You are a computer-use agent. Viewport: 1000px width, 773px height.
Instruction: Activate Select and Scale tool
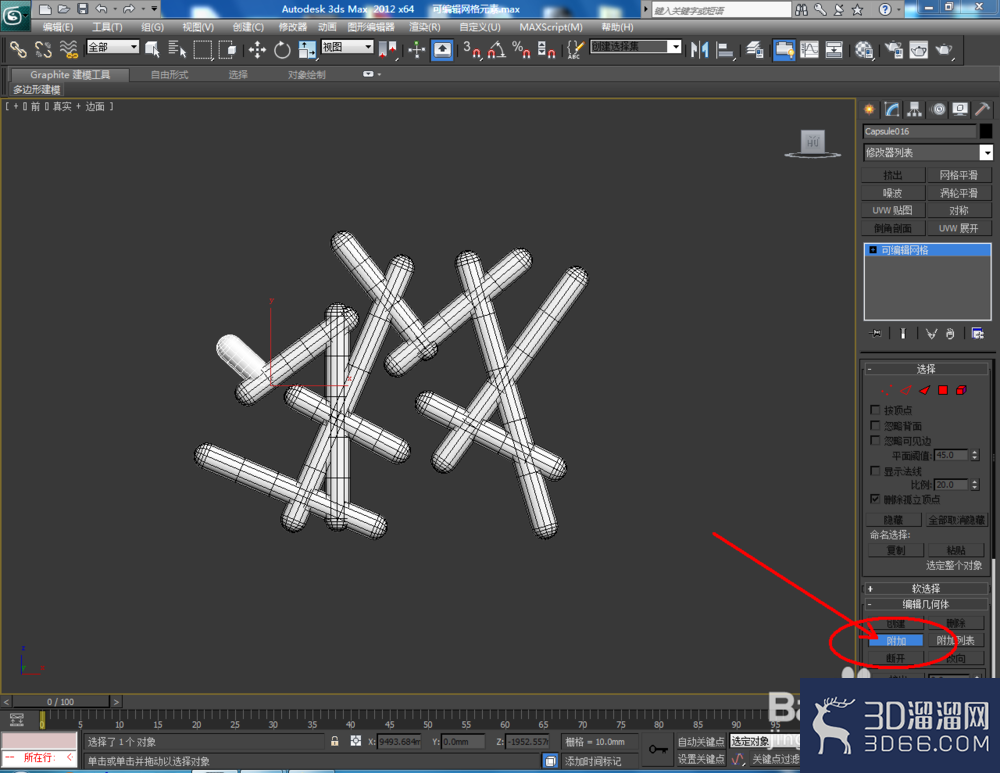tap(307, 50)
